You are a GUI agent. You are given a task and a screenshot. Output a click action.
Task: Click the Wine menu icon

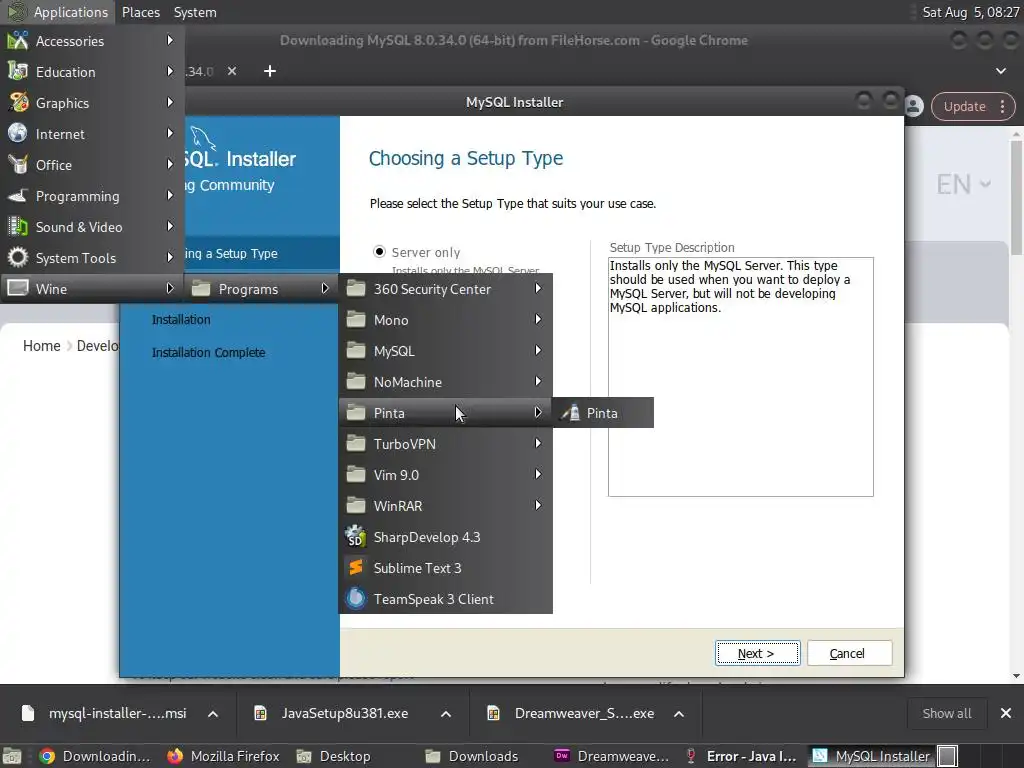coord(18,289)
